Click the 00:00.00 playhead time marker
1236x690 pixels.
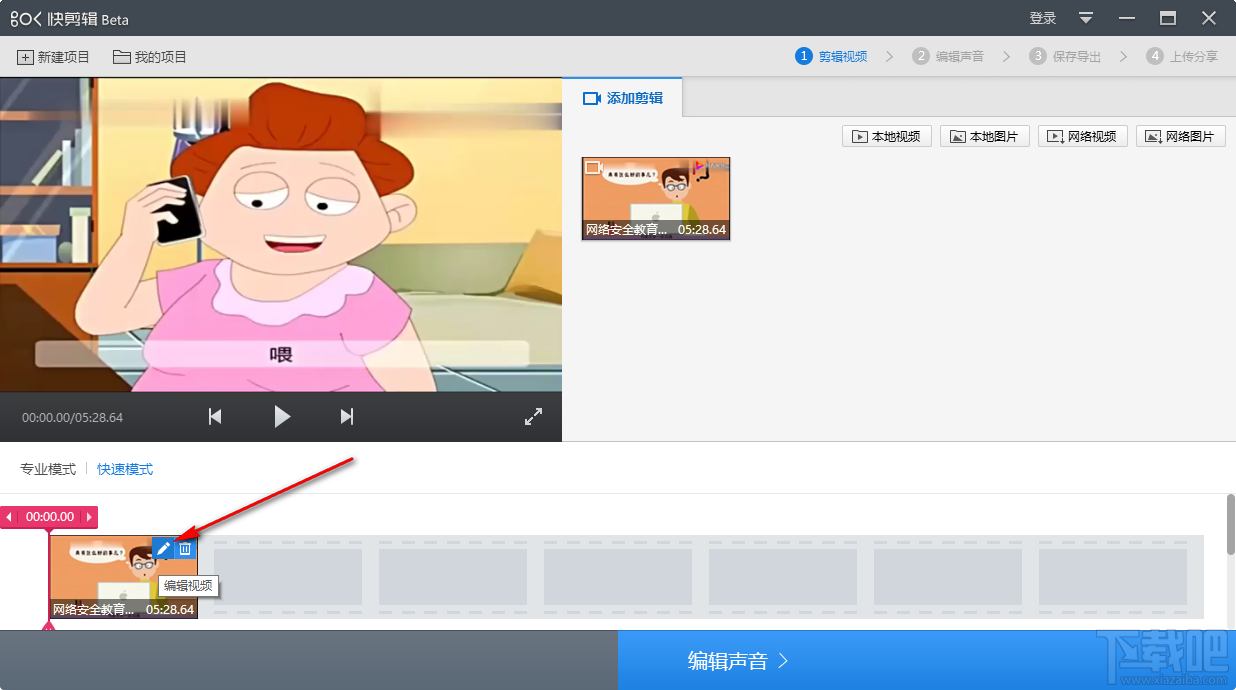50,517
